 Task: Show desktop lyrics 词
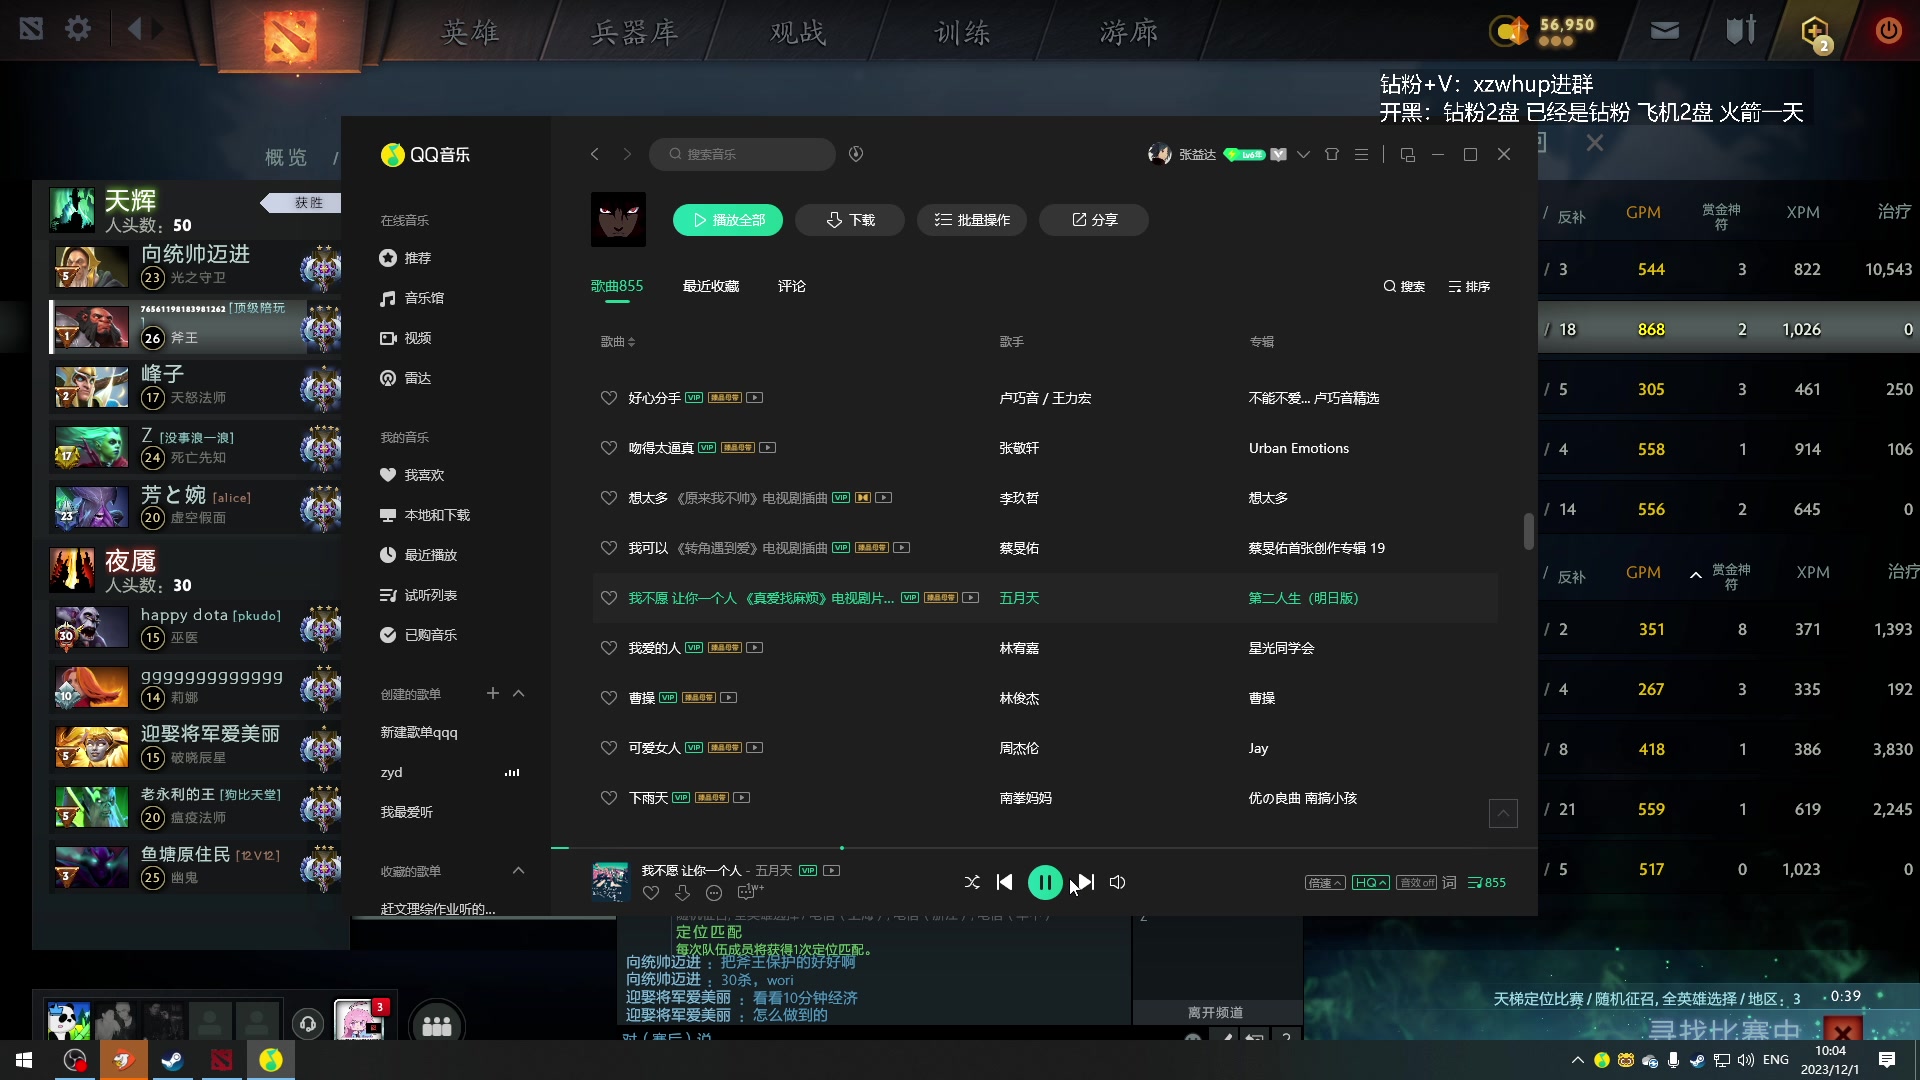point(1449,882)
